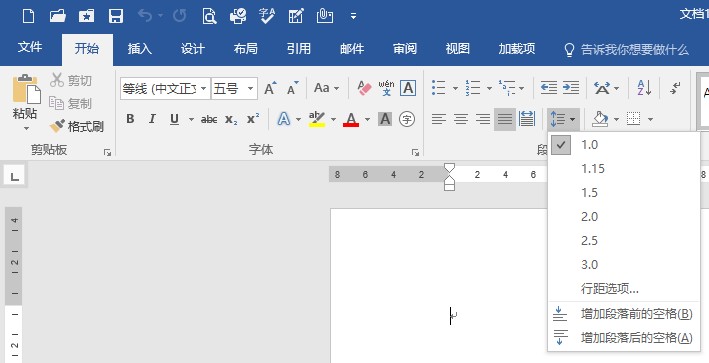Create a new blank document from quick access

[x=28, y=16]
